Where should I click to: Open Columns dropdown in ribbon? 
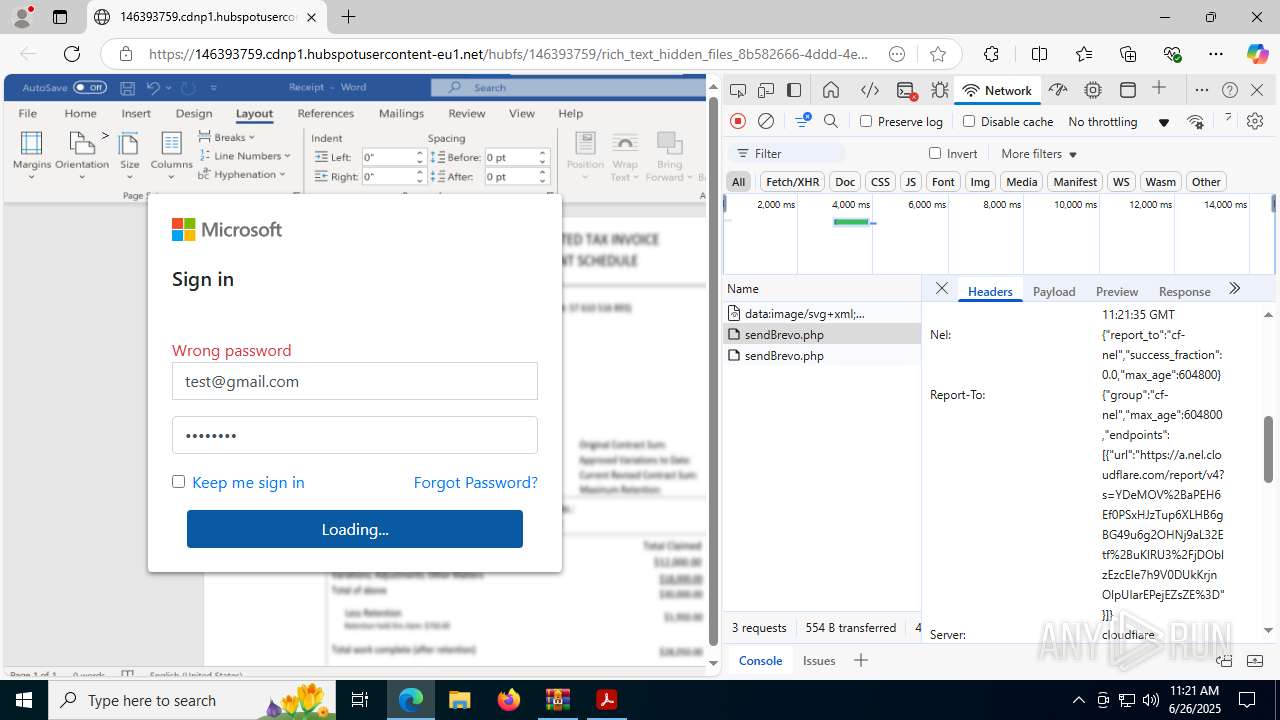[171, 155]
